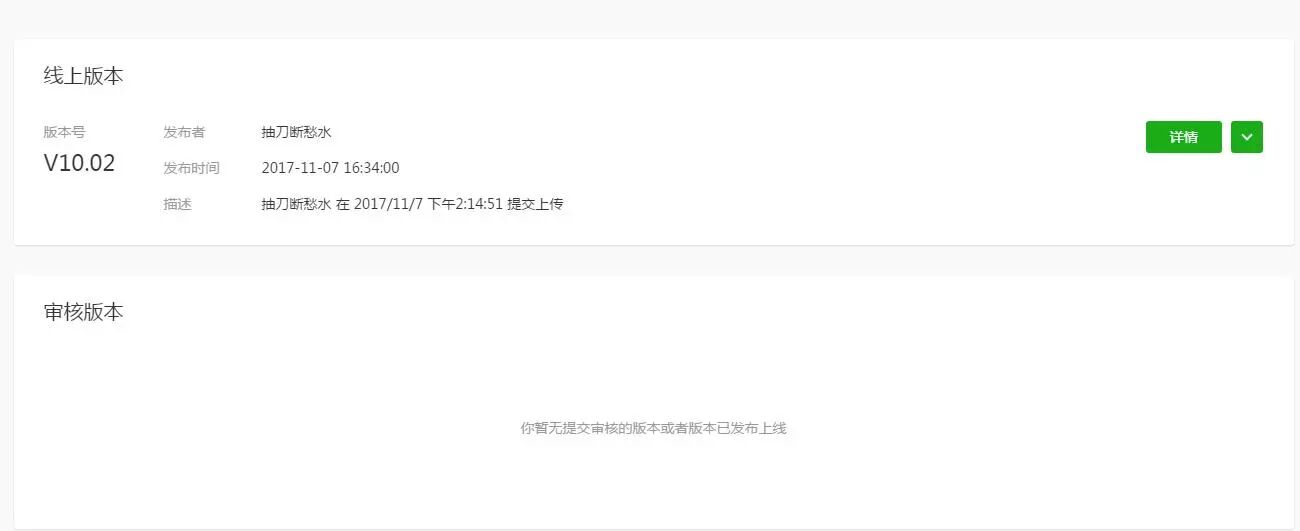Expand the green chevron dropdown next to 详情

1246,137
